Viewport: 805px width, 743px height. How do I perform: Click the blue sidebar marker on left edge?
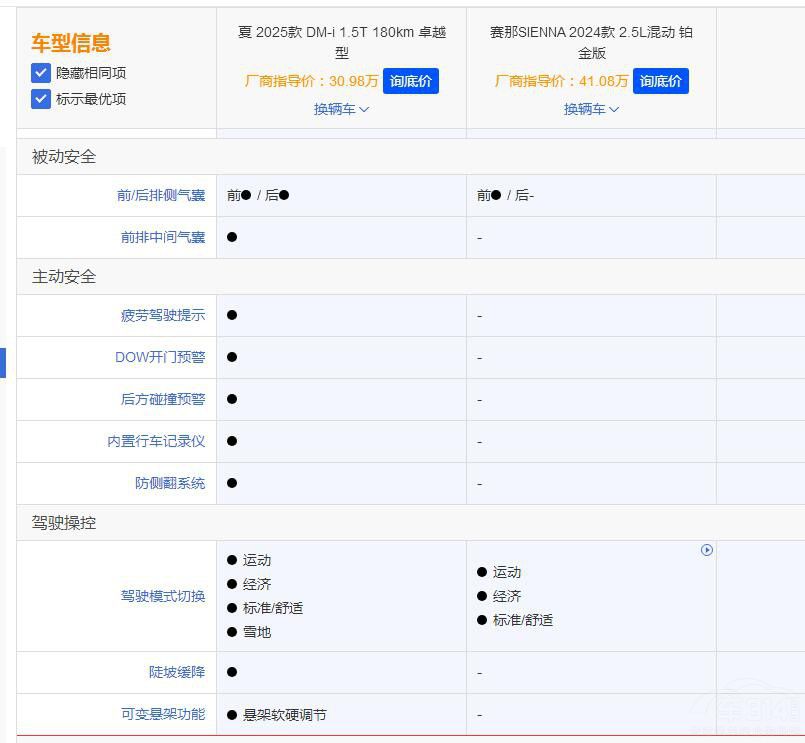coord(3,362)
